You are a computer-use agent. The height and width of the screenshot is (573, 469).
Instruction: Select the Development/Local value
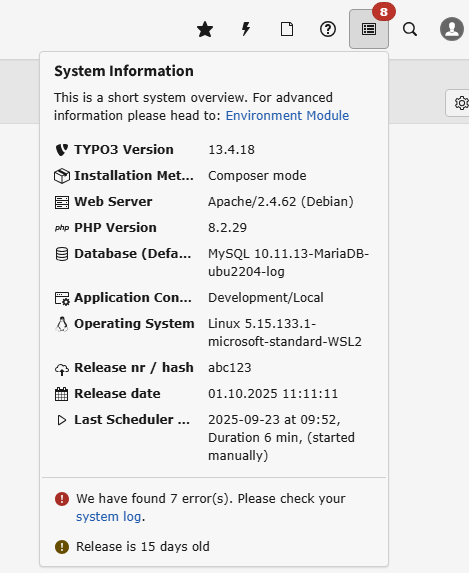266,298
